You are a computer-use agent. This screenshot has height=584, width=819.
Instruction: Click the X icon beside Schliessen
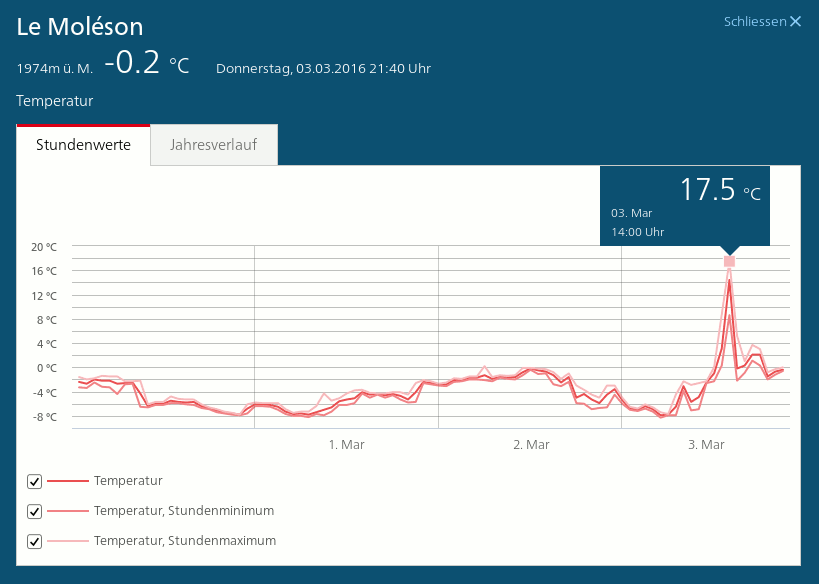click(796, 21)
